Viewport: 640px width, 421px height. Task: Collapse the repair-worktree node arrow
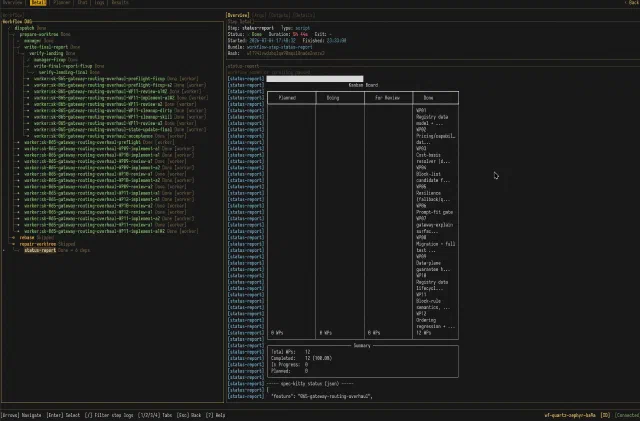[13, 244]
